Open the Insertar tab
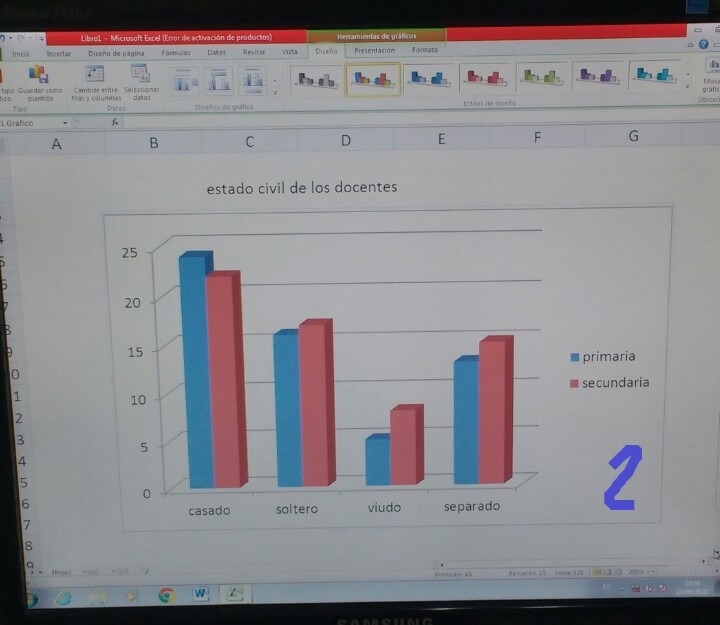 (x=59, y=54)
